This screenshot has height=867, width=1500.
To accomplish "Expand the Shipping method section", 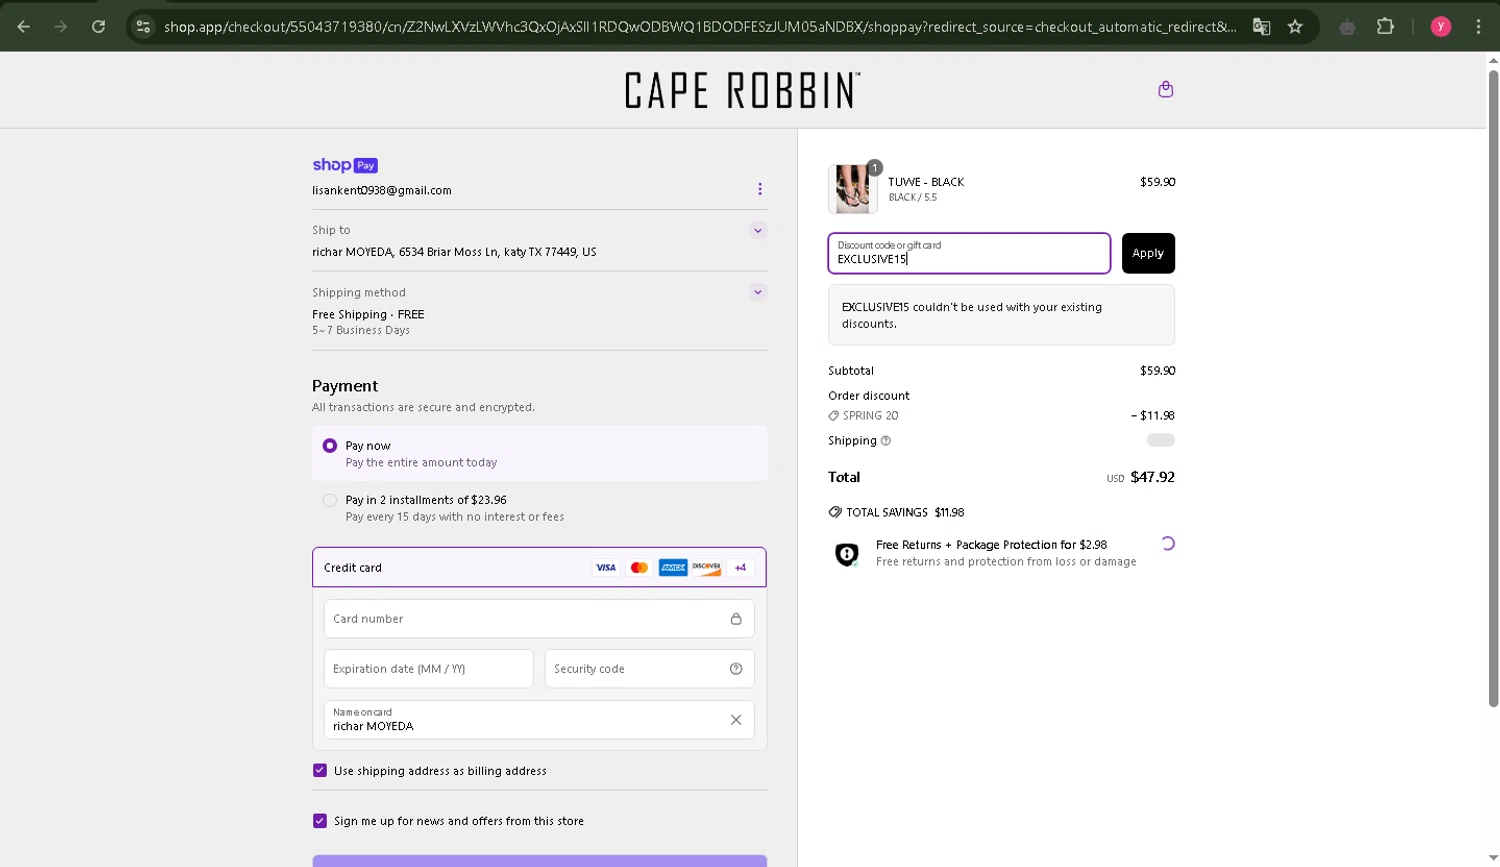I will (758, 292).
